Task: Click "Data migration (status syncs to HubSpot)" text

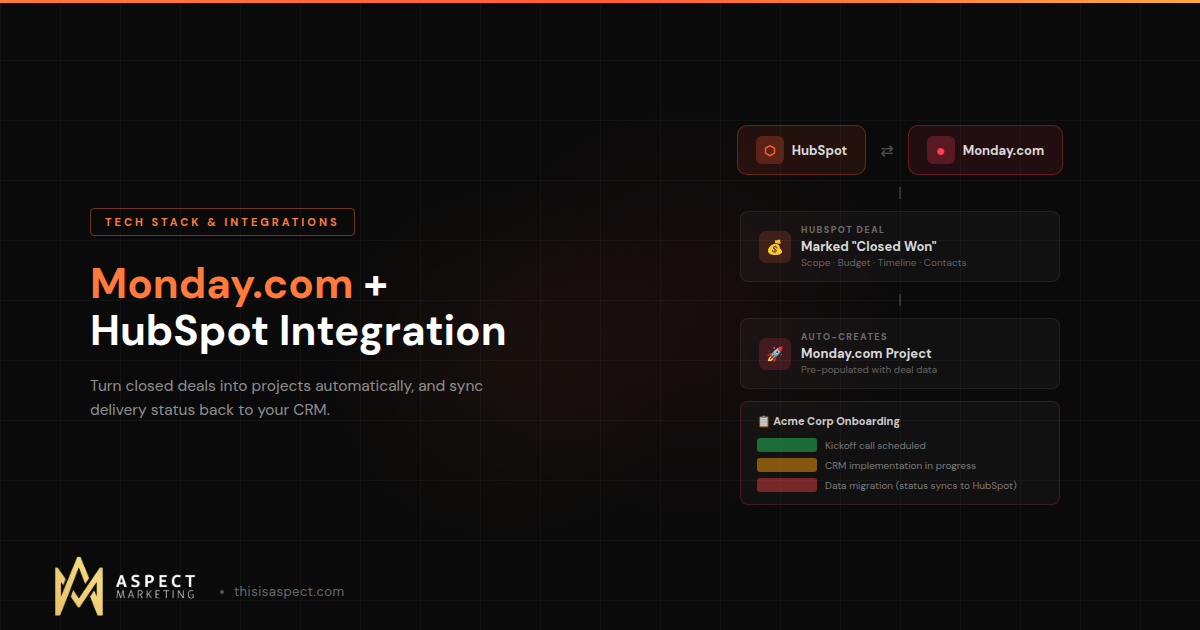Action: (921, 485)
